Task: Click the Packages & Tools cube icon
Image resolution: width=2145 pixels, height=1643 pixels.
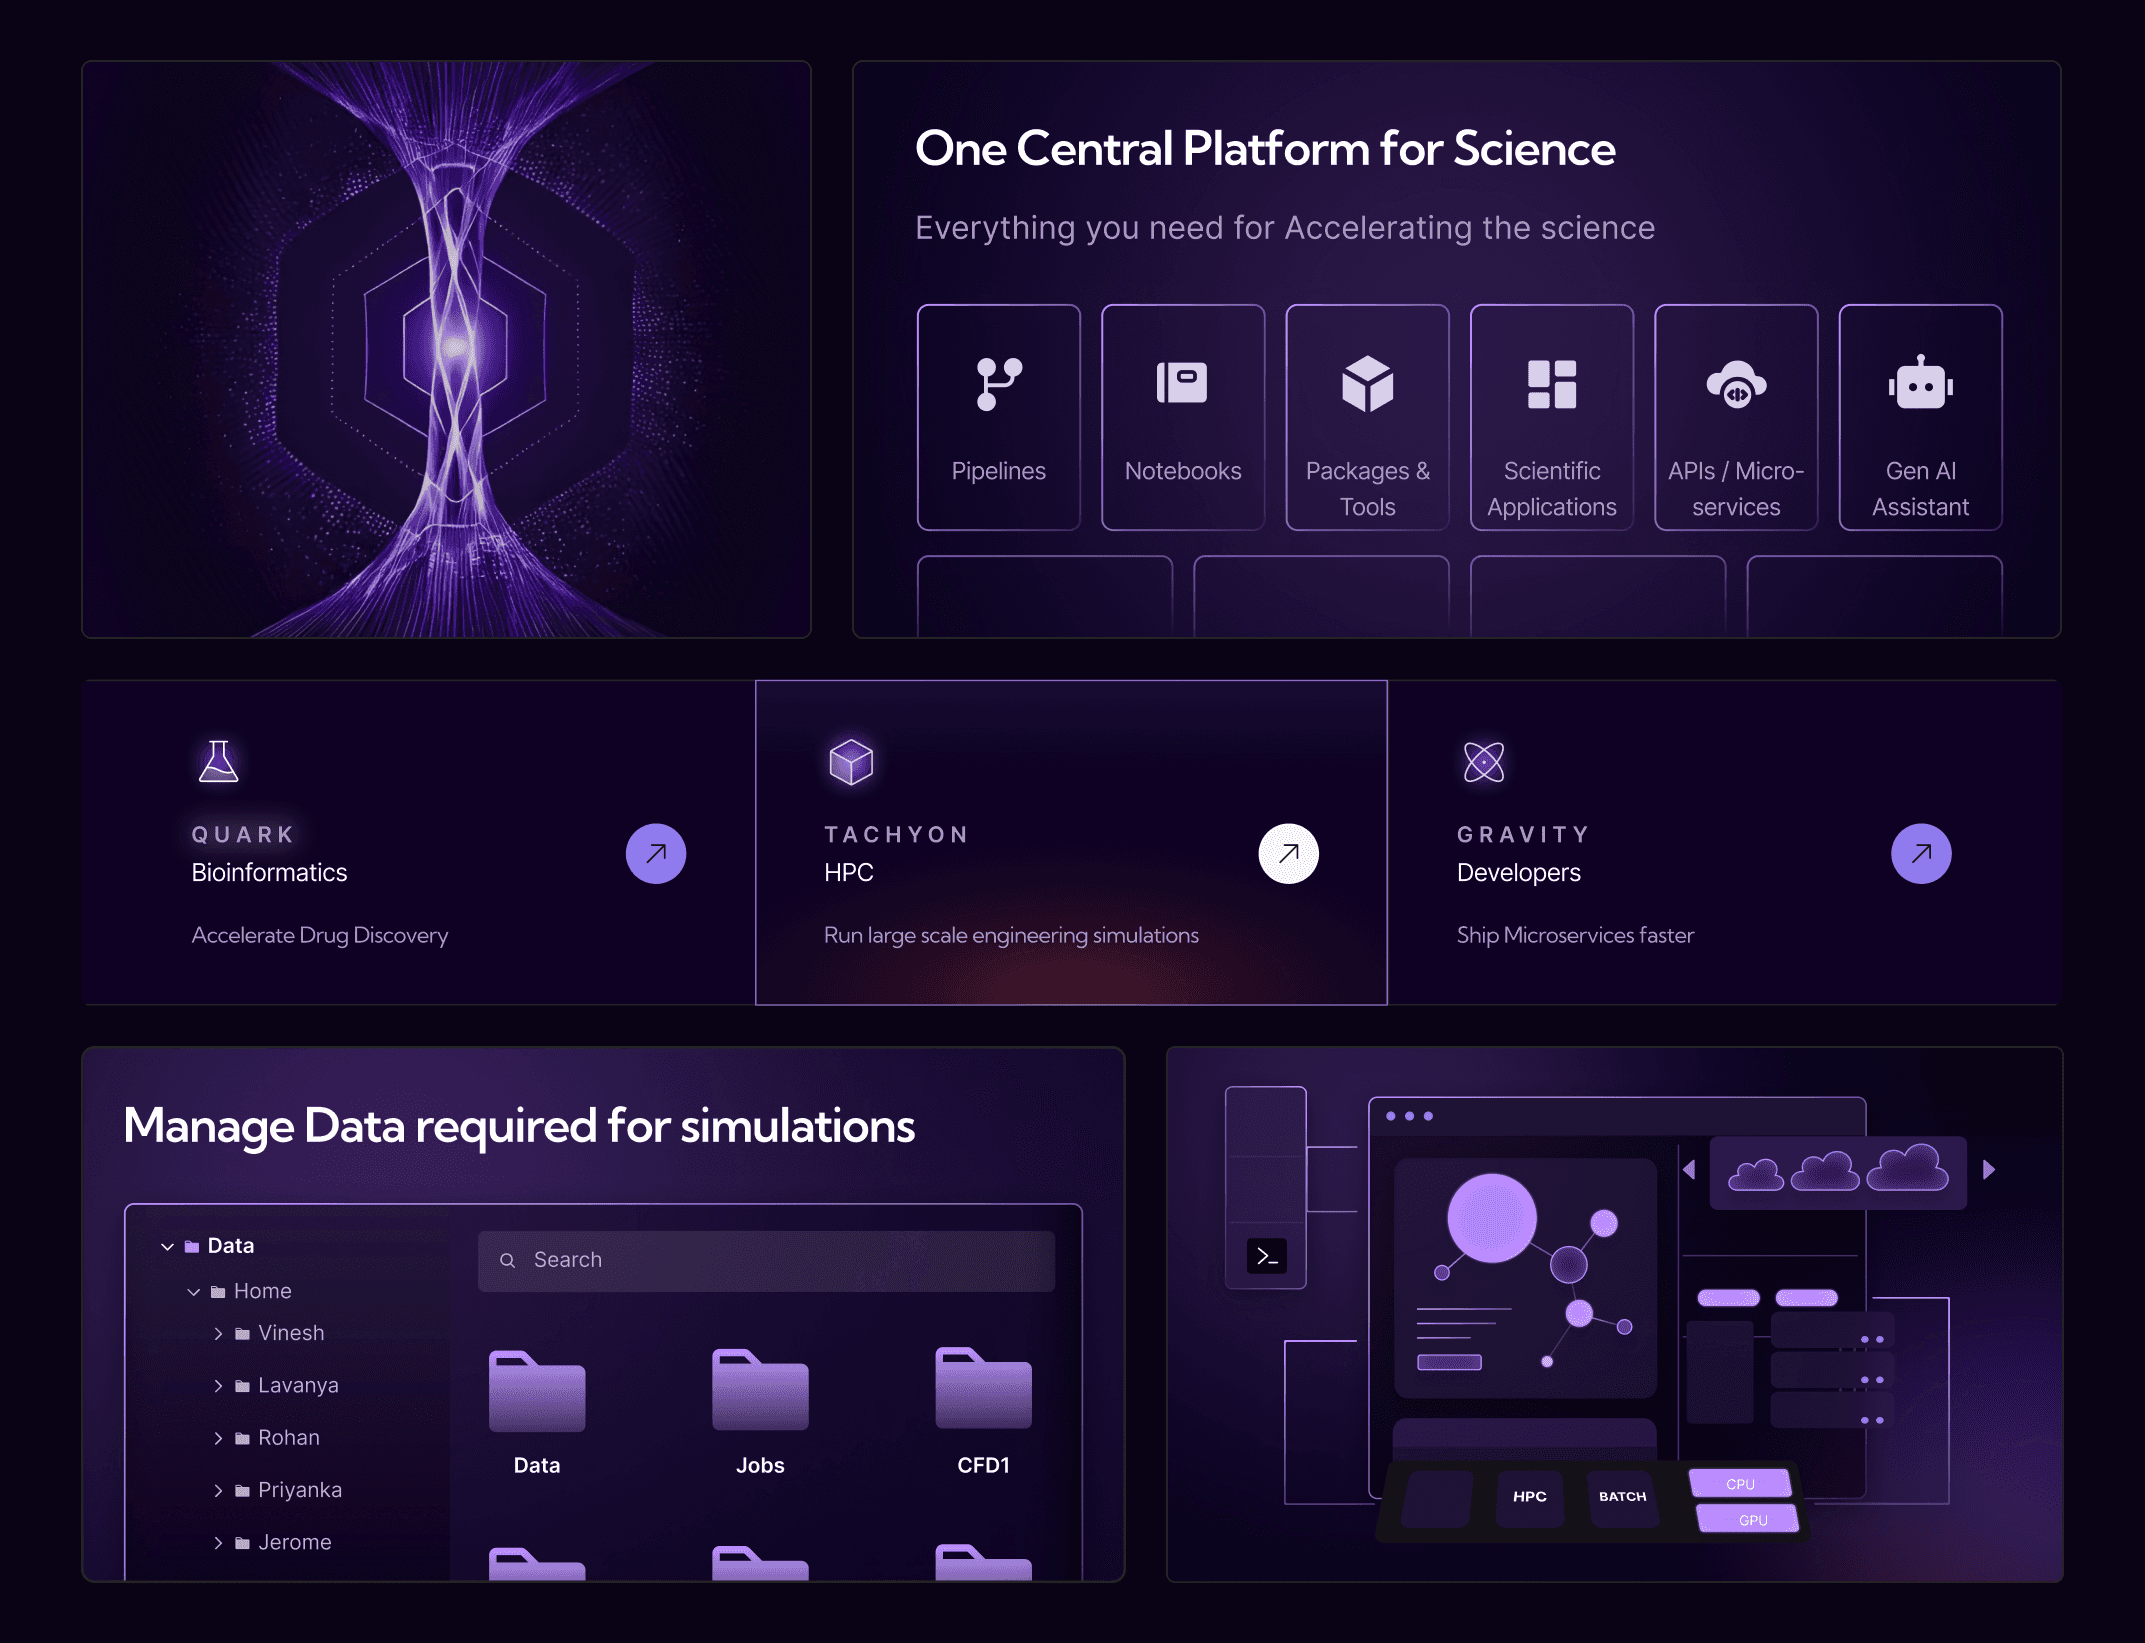Action: point(1367,384)
